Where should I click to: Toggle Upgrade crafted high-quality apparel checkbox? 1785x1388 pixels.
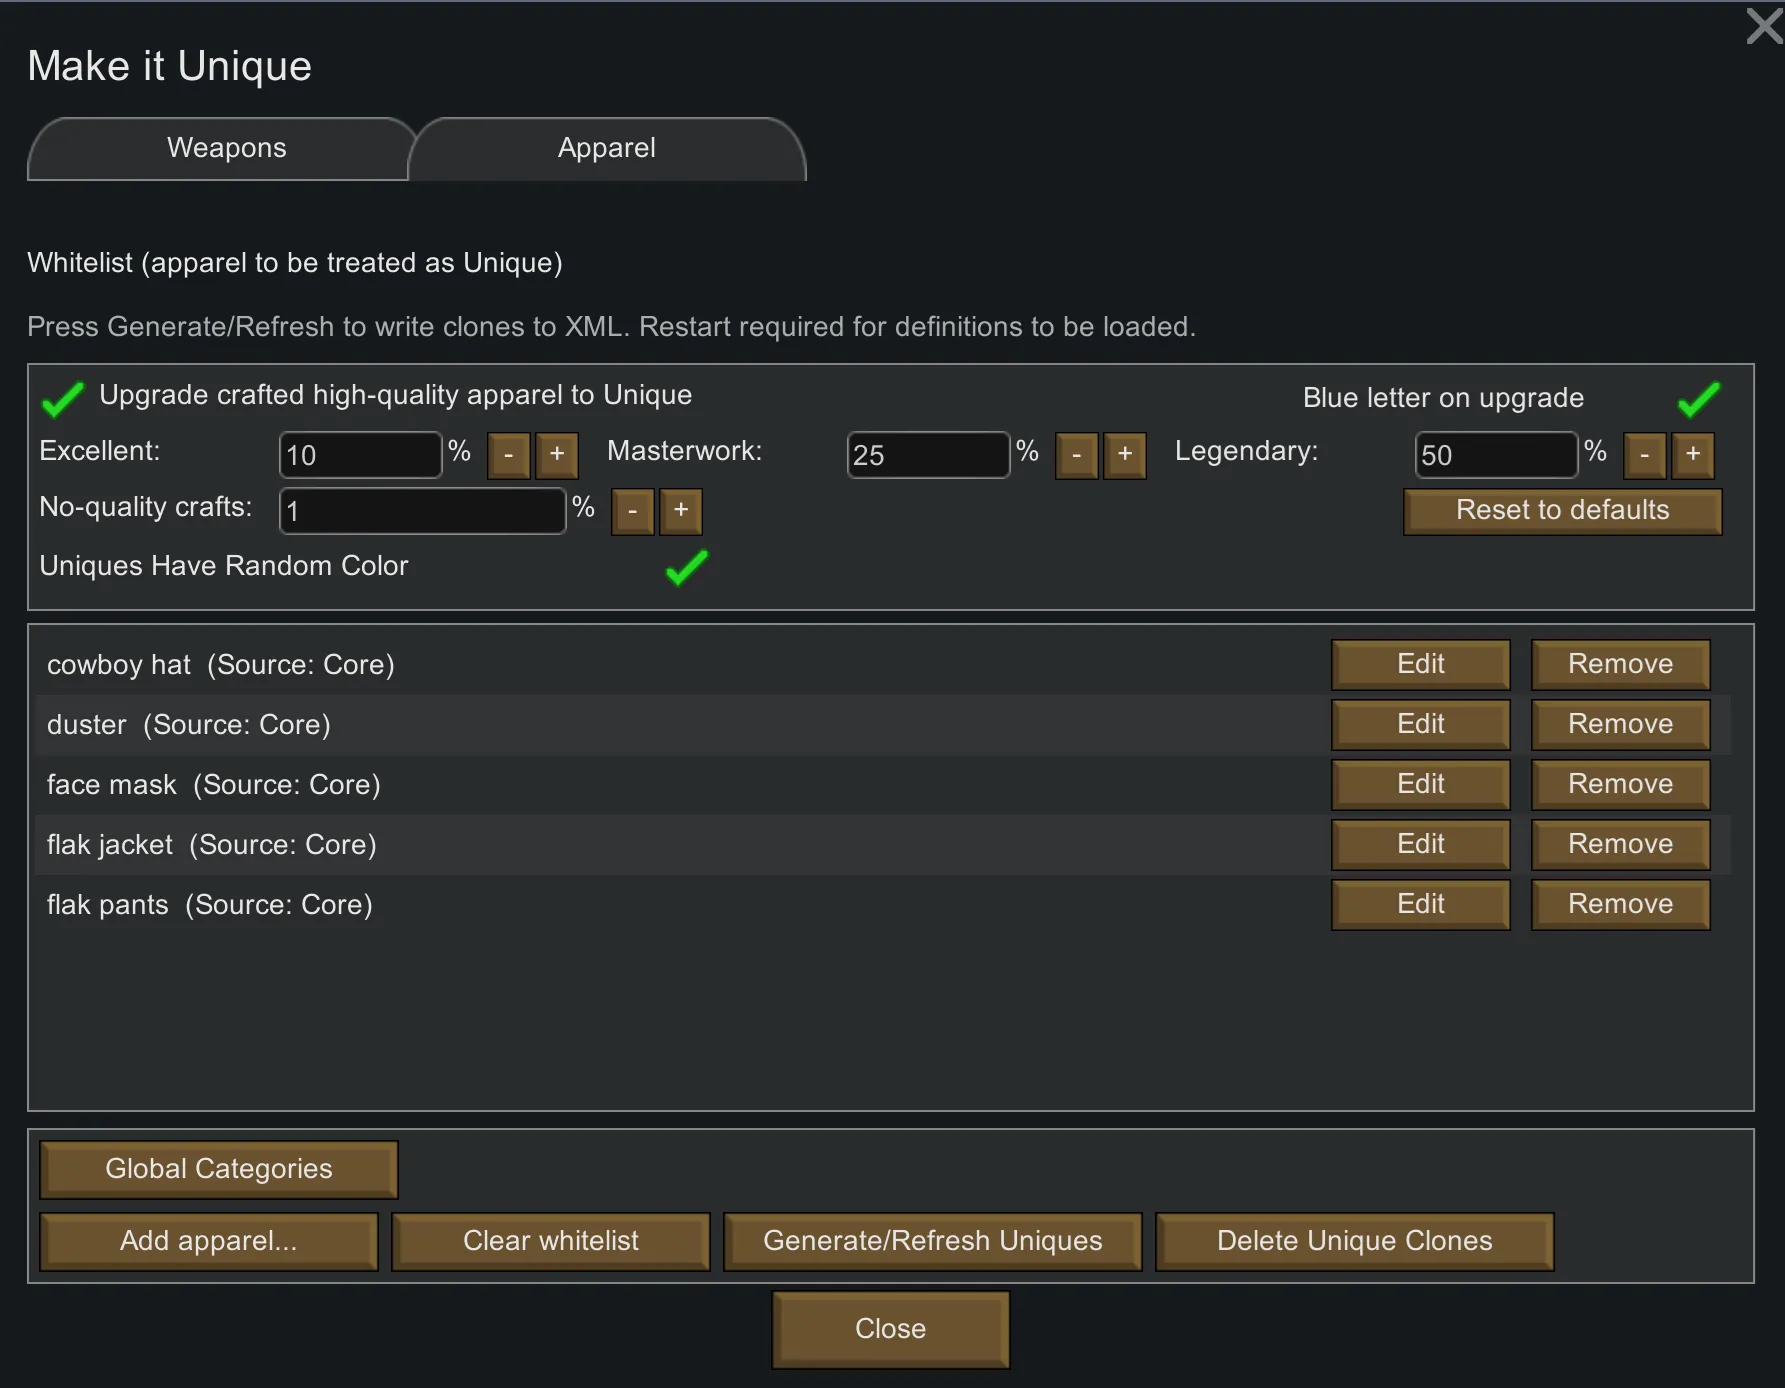[x=63, y=399]
